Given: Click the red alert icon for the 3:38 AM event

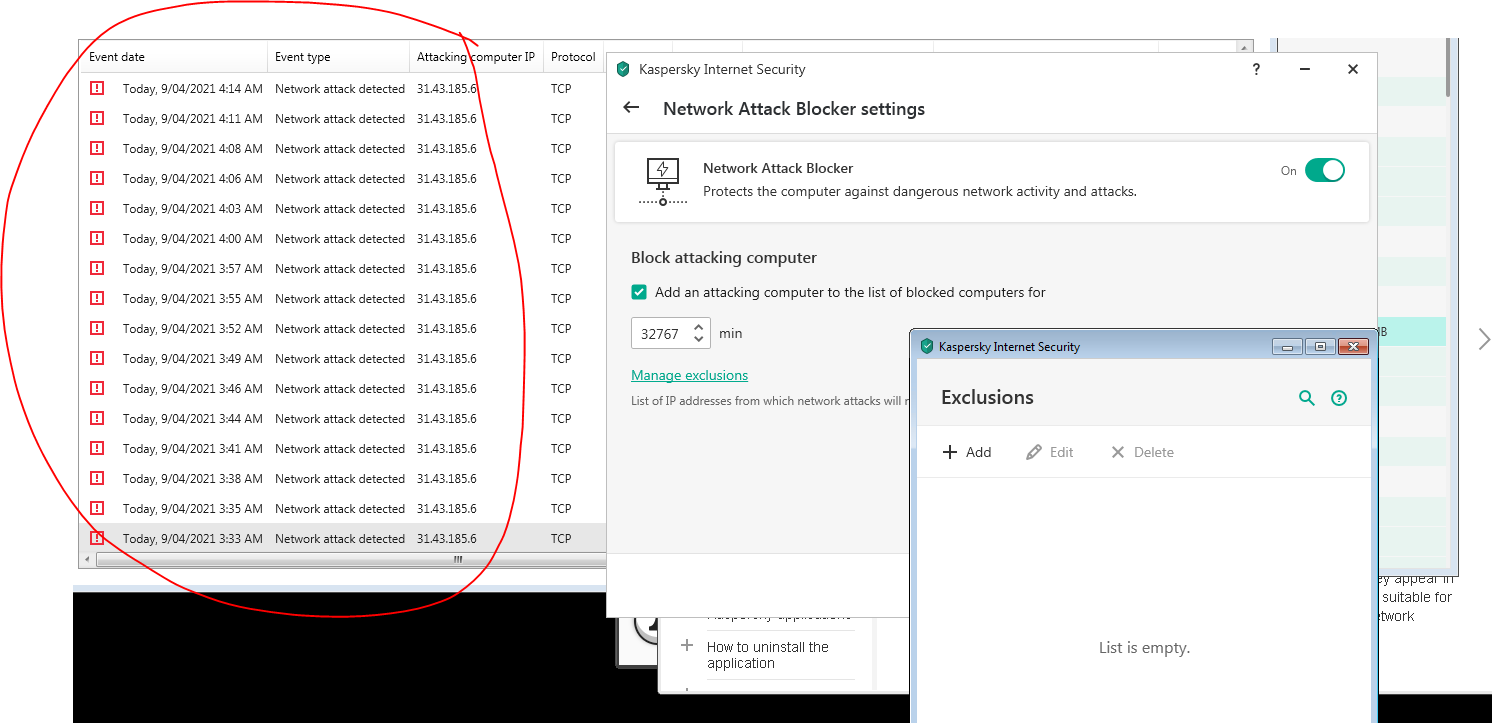Looking at the screenshot, I should pos(97,478).
